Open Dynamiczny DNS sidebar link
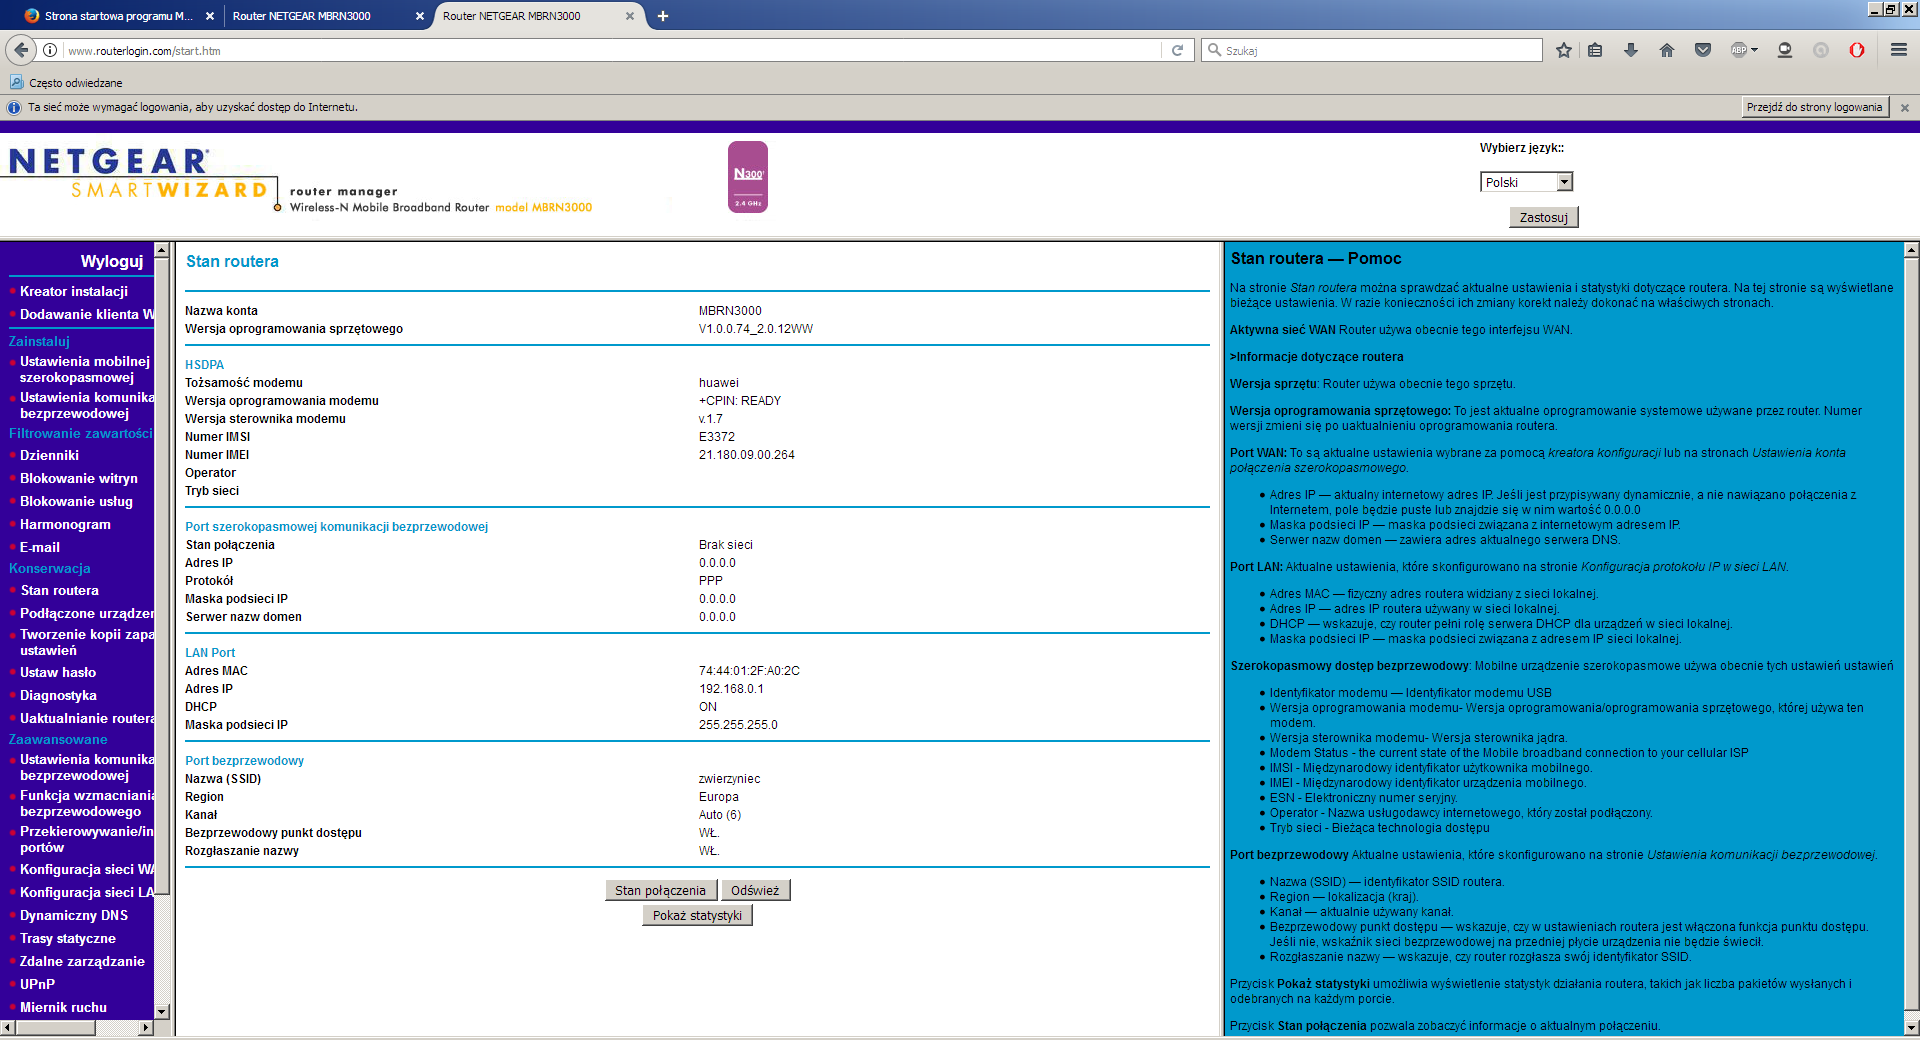The image size is (1920, 1040). 74,915
